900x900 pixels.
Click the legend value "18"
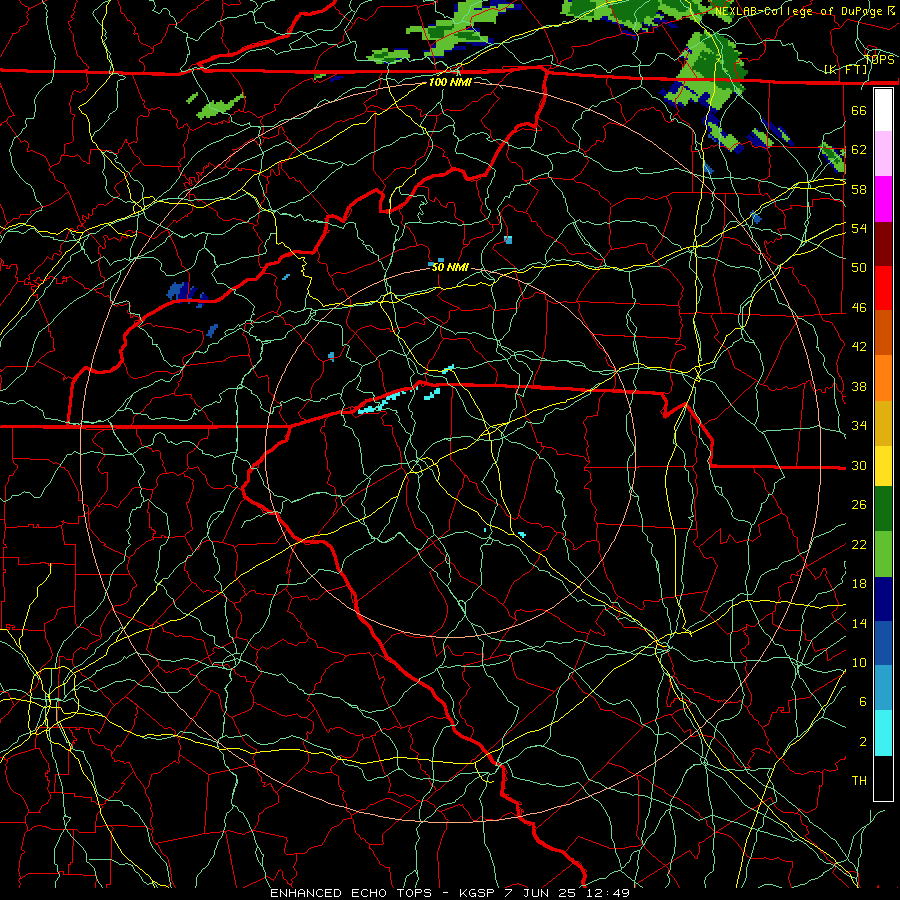859,584
